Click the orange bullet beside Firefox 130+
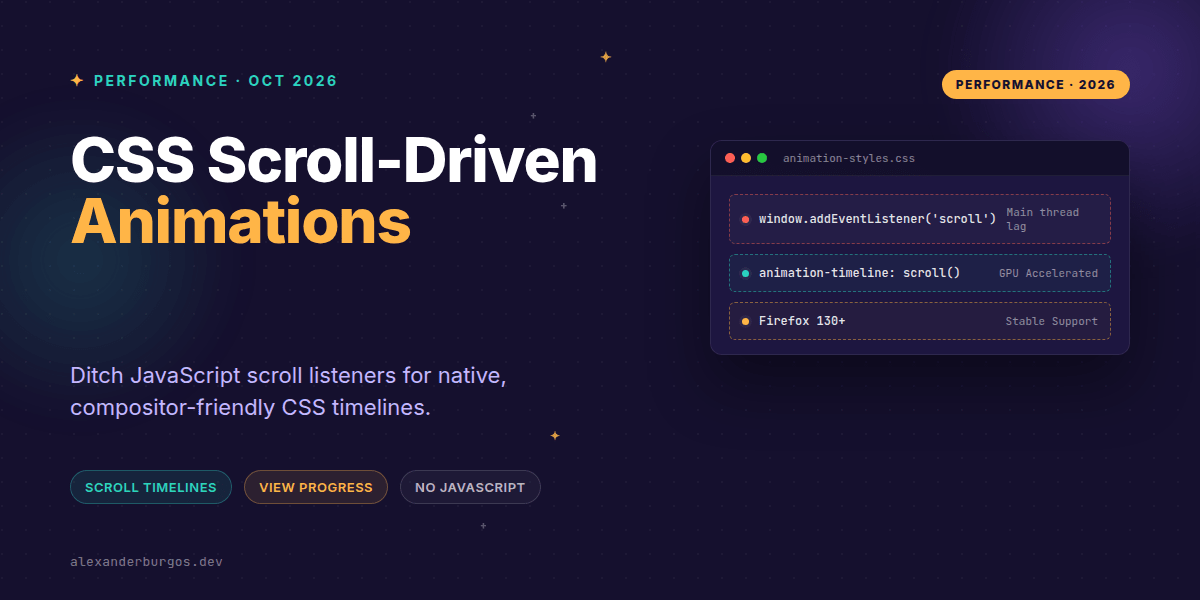The height and width of the screenshot is (600, 1200). pyautogui.click(x=745, y=321)
